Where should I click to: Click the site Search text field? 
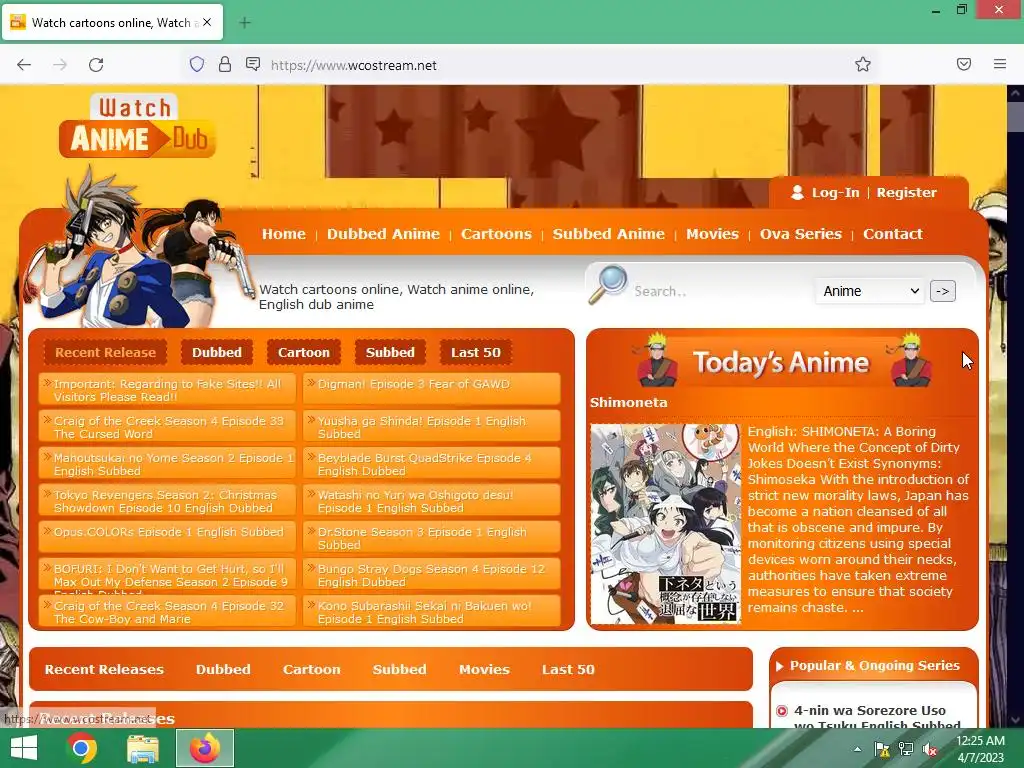coord(718,291)
